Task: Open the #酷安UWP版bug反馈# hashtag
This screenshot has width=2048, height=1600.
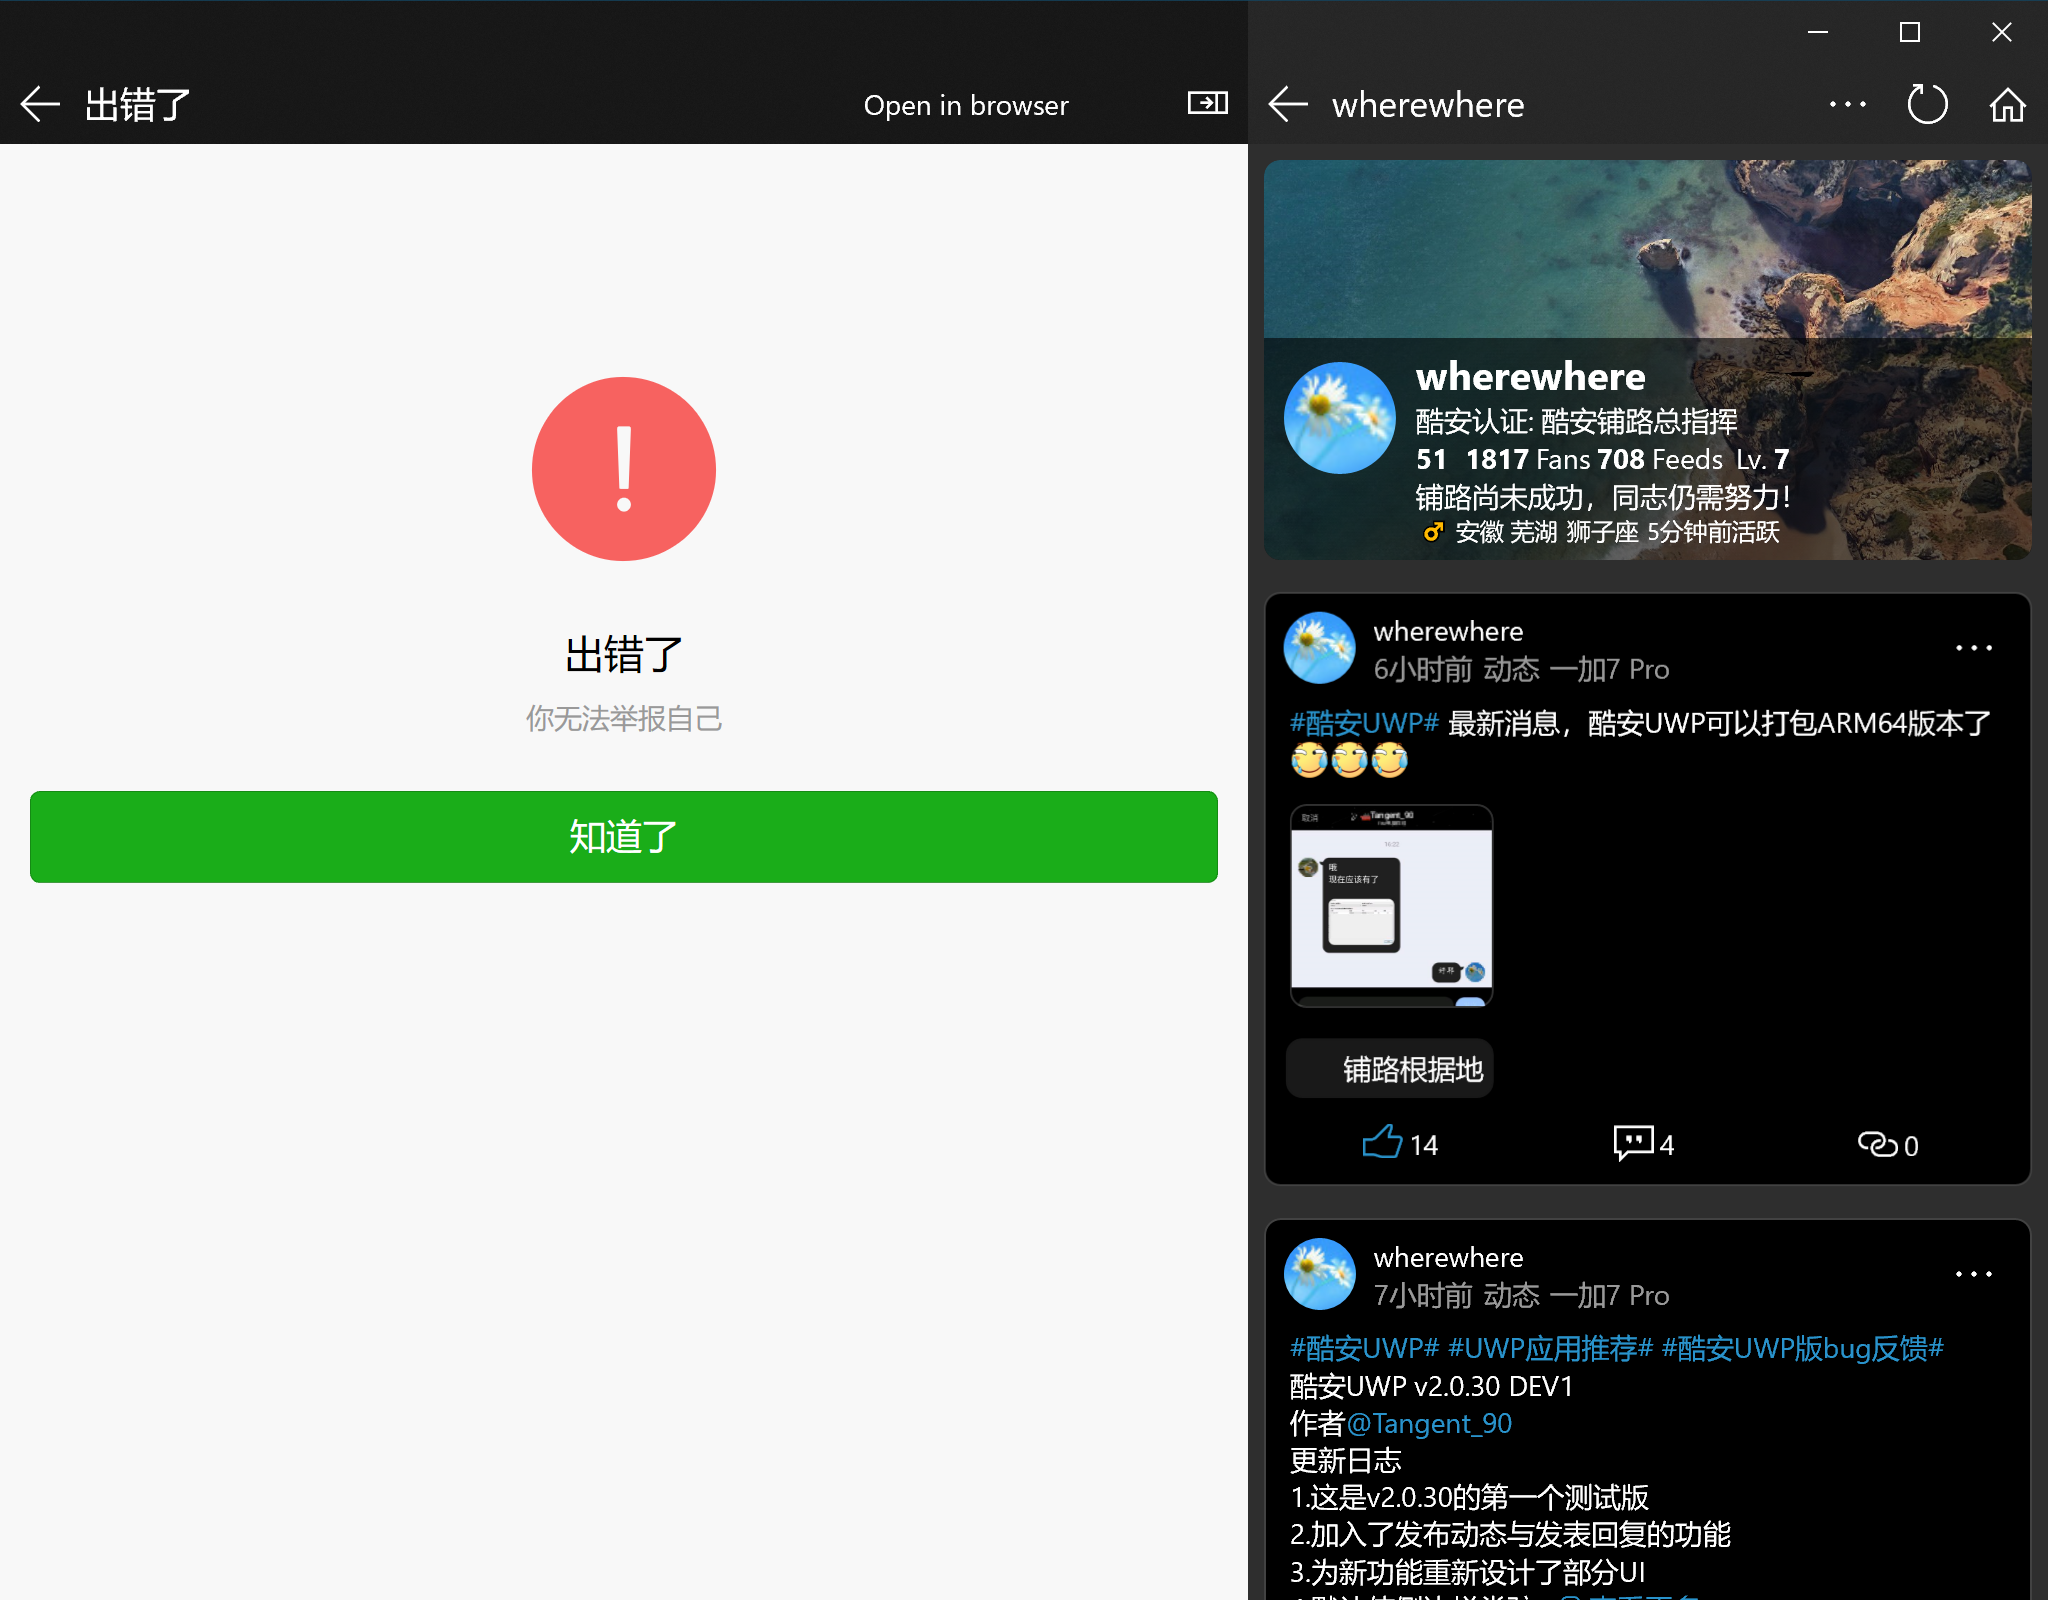Action: 1802,1348
